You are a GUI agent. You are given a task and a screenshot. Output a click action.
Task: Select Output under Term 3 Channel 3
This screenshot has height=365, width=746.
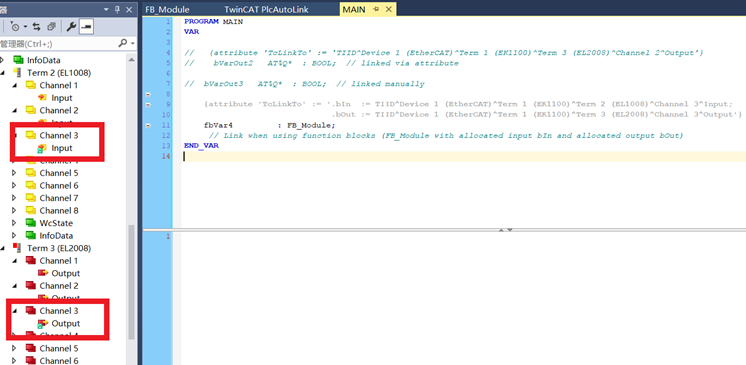66,324
